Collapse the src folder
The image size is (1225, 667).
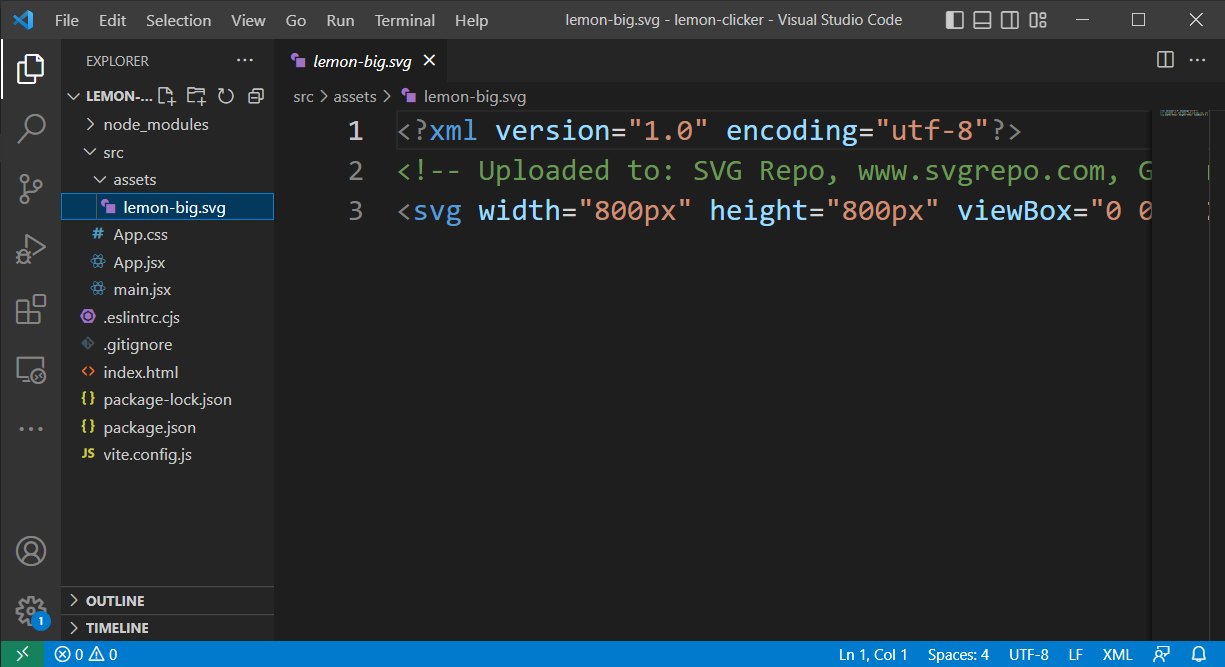tap(167, 153)
